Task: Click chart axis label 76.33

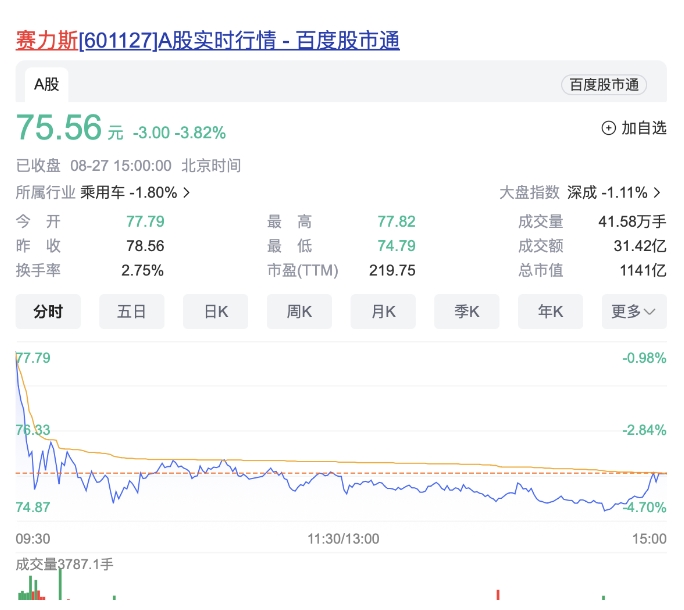Action: pos(33,430)
